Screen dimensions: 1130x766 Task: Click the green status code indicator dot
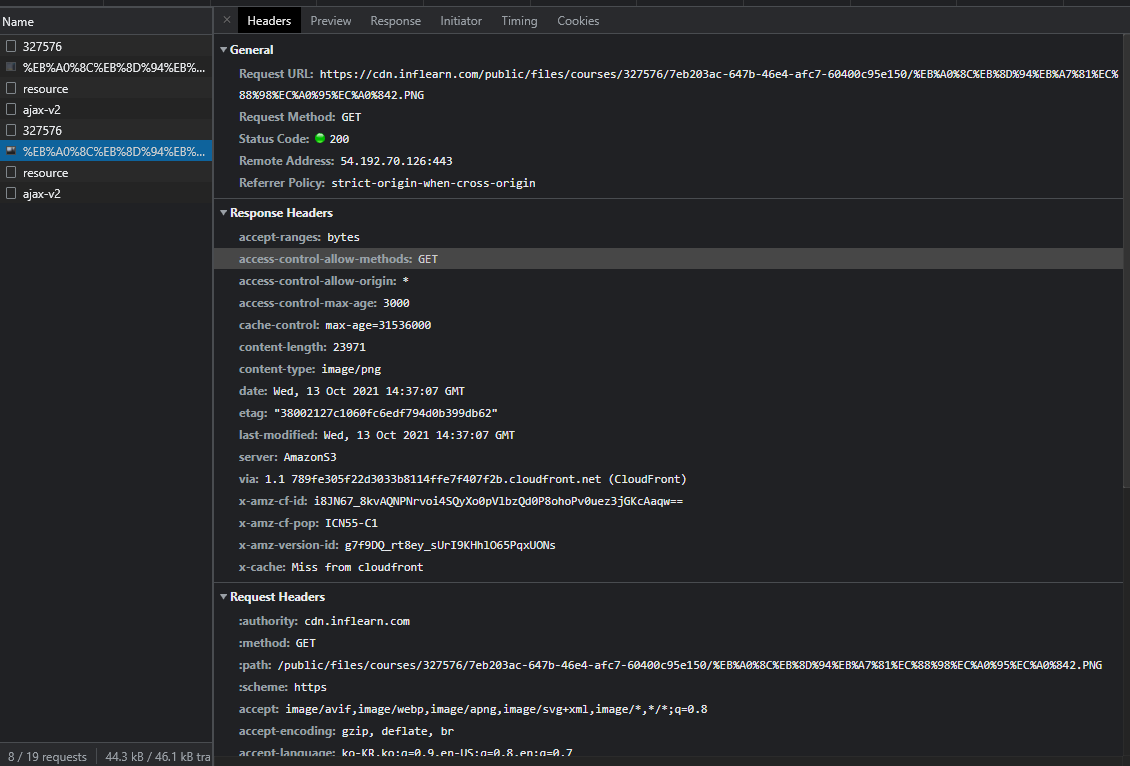[320, 139]
